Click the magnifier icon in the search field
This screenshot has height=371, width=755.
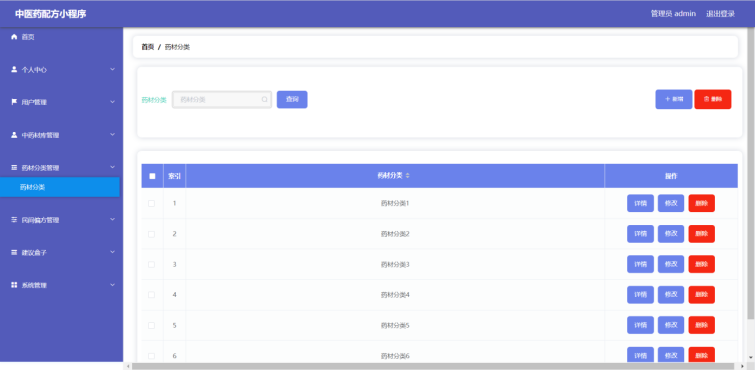point(264,100)
